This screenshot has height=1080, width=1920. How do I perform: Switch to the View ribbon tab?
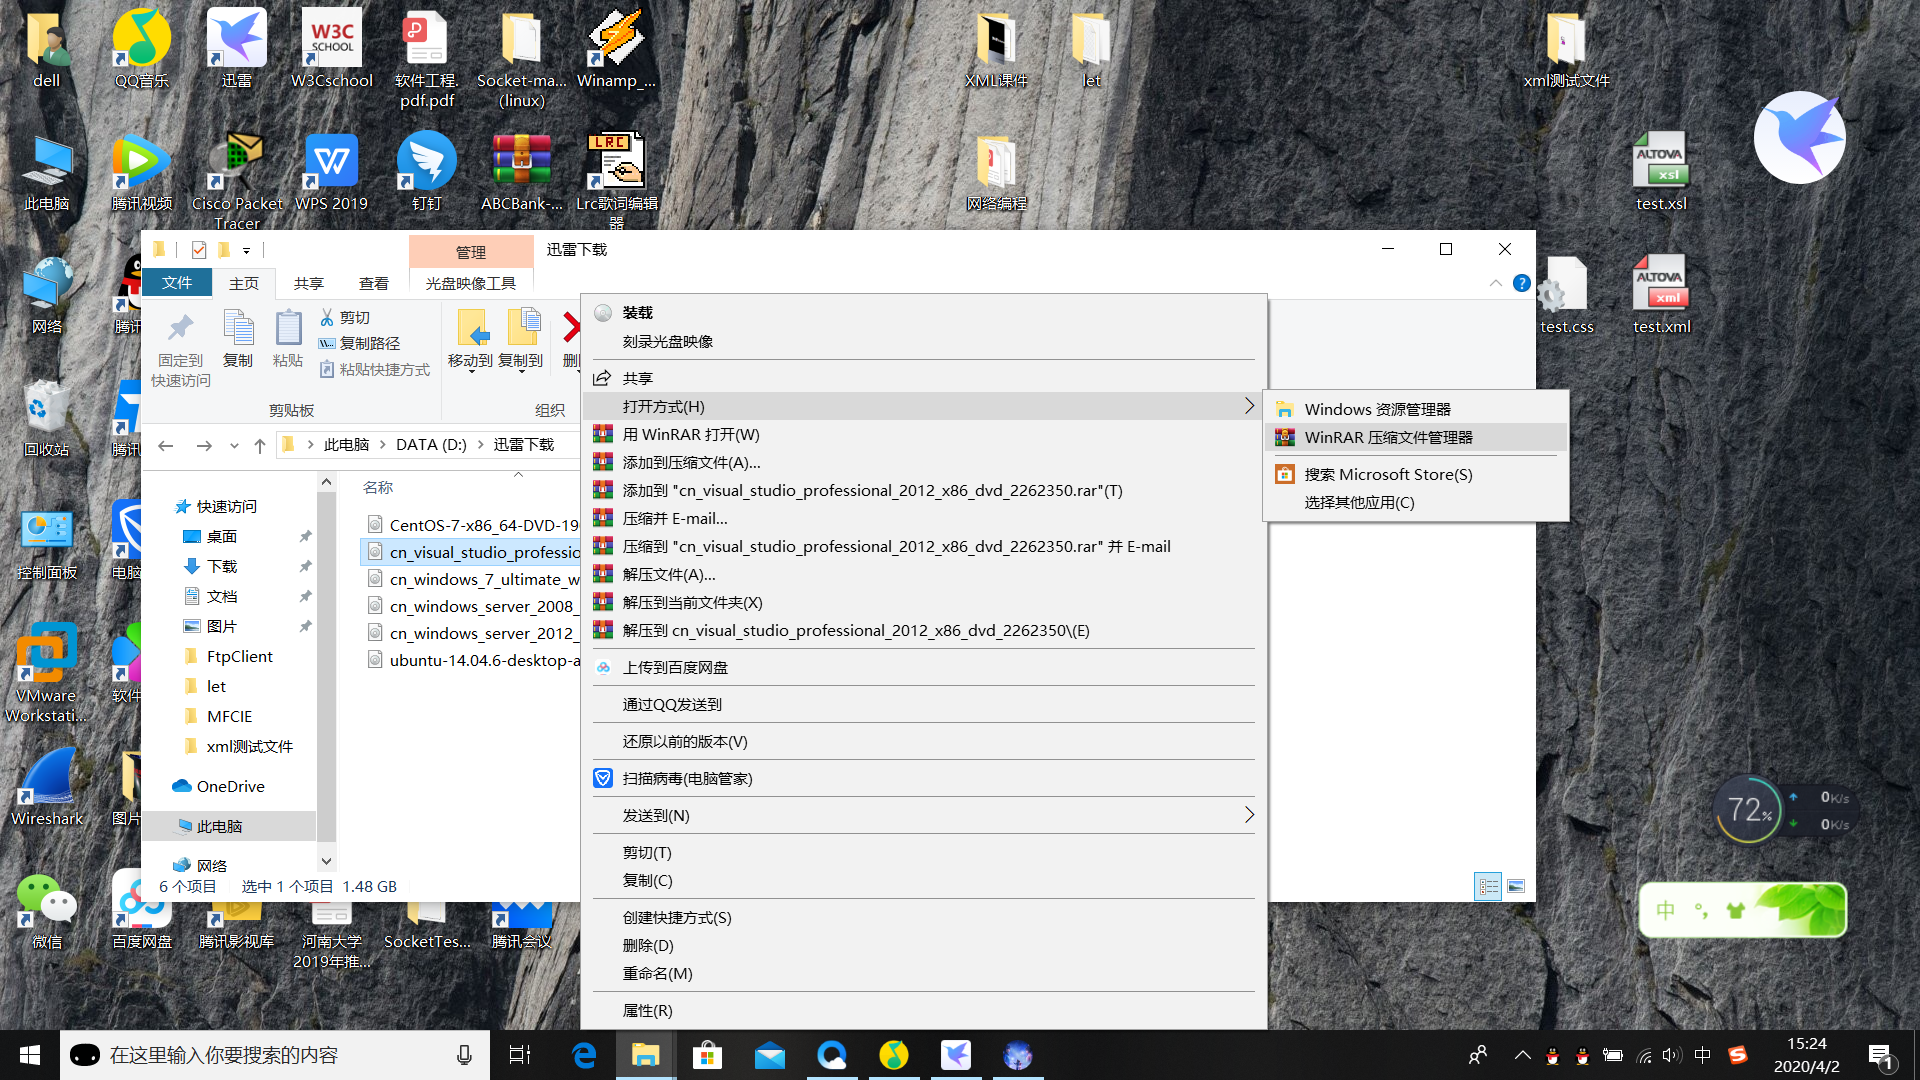pos(373,283)
